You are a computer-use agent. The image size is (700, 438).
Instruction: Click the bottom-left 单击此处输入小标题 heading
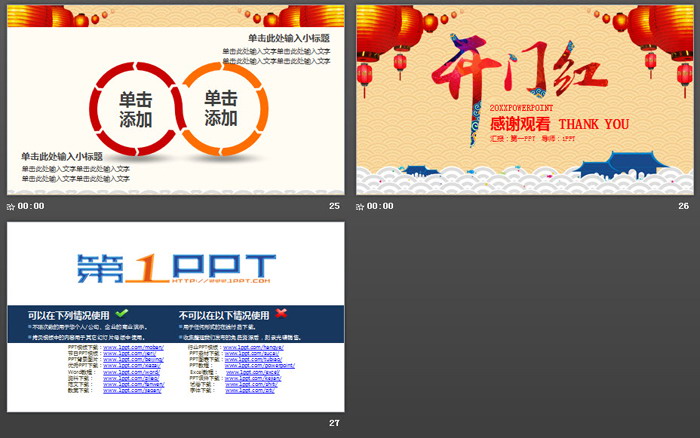click(x=62, y=156)
